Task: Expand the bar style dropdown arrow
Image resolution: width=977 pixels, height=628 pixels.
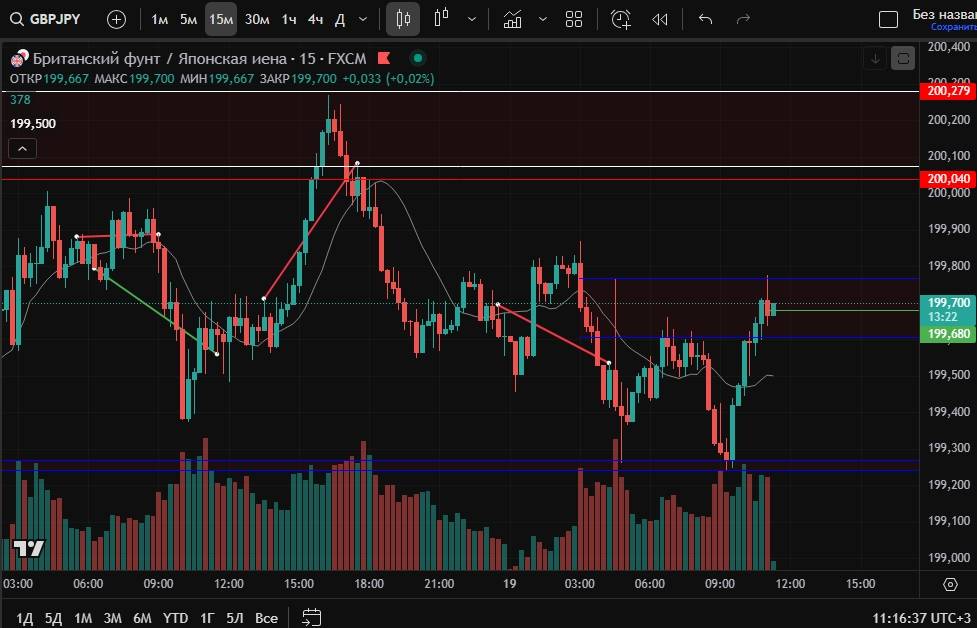Action: click(x=471, y=19)
